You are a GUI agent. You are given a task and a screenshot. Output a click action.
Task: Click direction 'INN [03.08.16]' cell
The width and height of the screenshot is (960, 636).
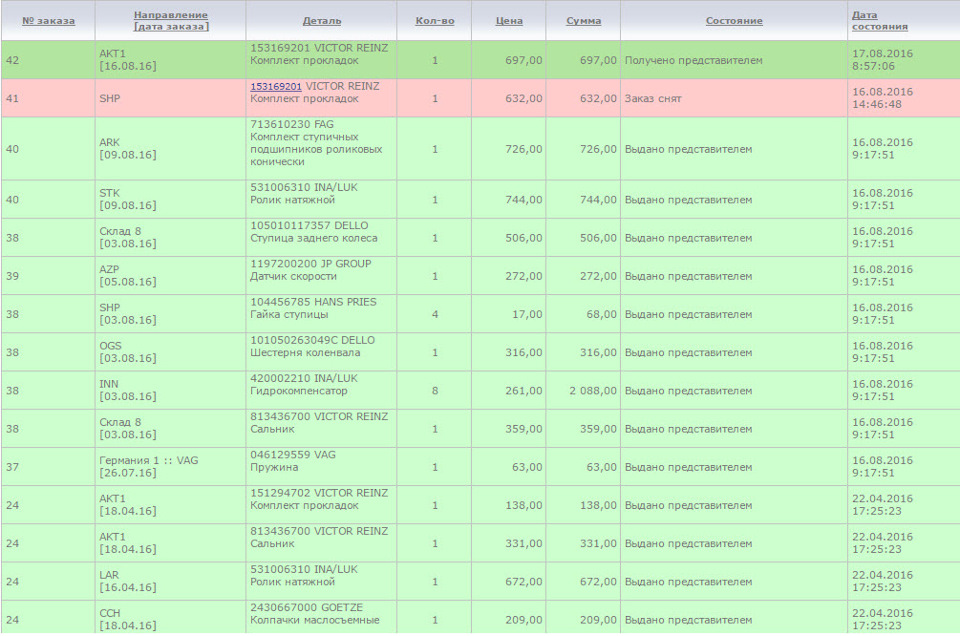coord(170,391)
